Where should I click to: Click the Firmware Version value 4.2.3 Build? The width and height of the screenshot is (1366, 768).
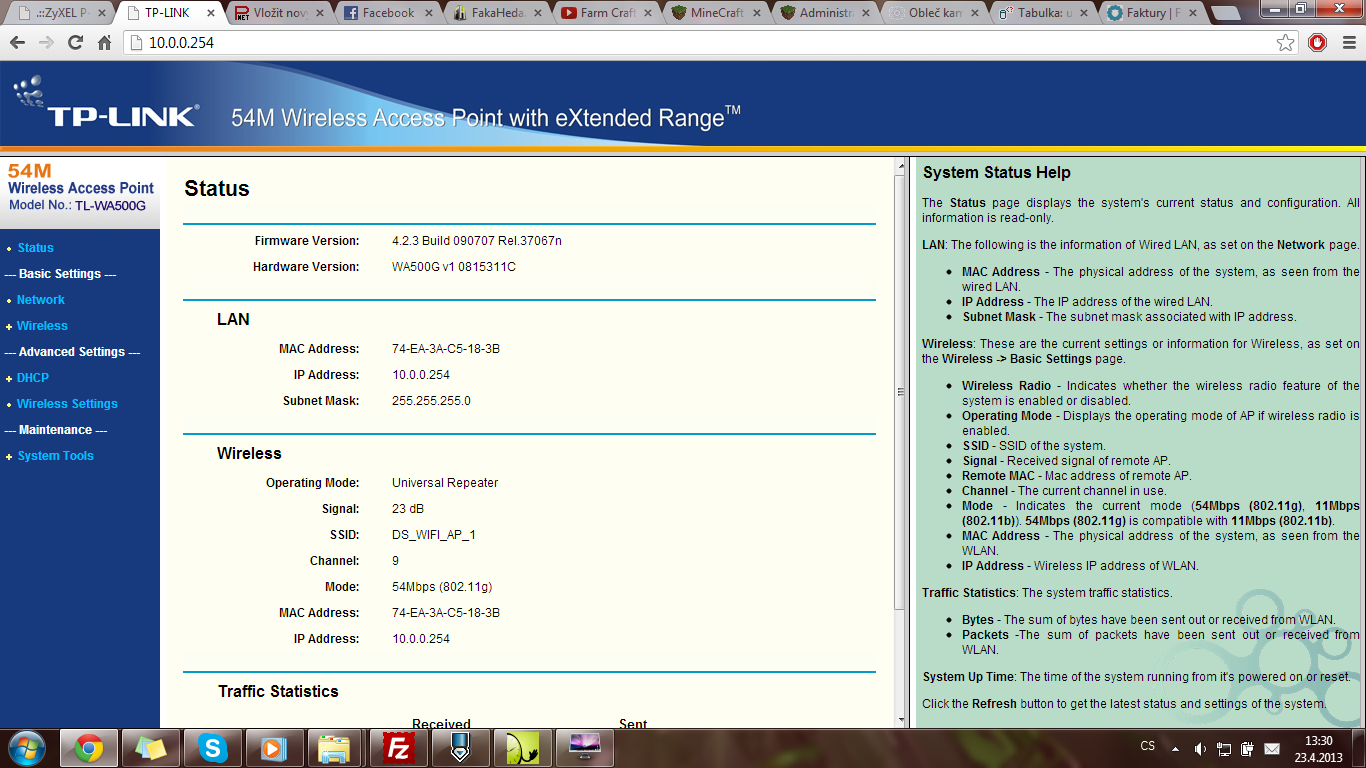click(x=477, y=241)
